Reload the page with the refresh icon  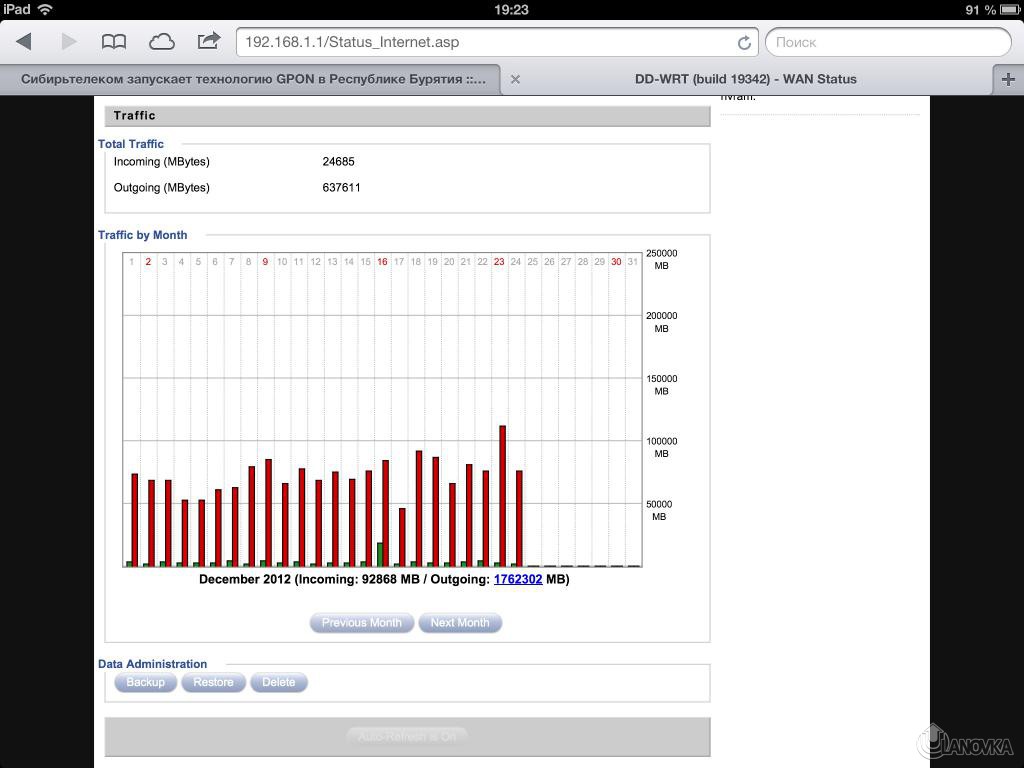tap(744, 43)
